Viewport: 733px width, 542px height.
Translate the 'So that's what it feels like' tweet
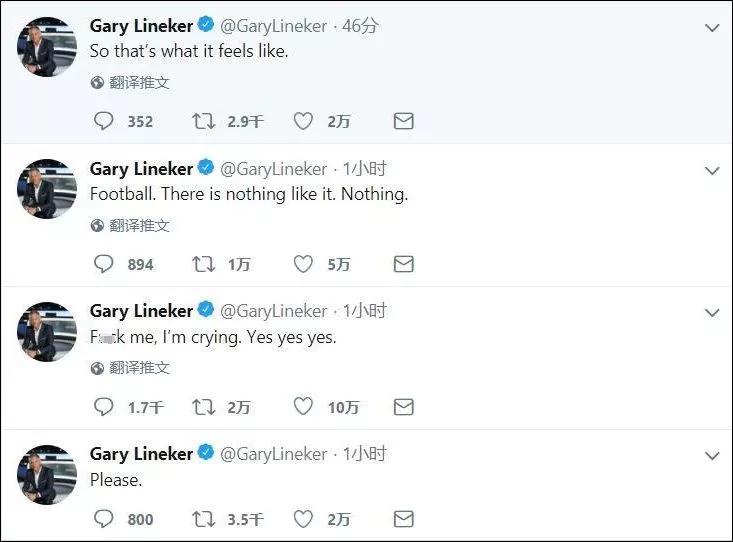(139, 83)
